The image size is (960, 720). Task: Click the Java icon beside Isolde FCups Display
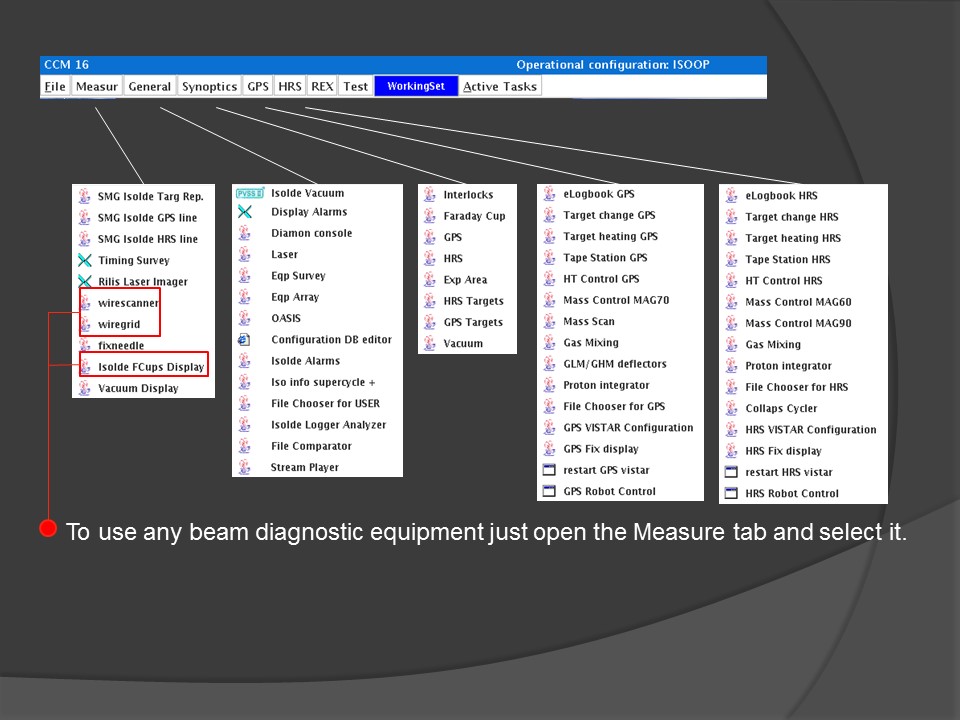(x=85, y=367)
